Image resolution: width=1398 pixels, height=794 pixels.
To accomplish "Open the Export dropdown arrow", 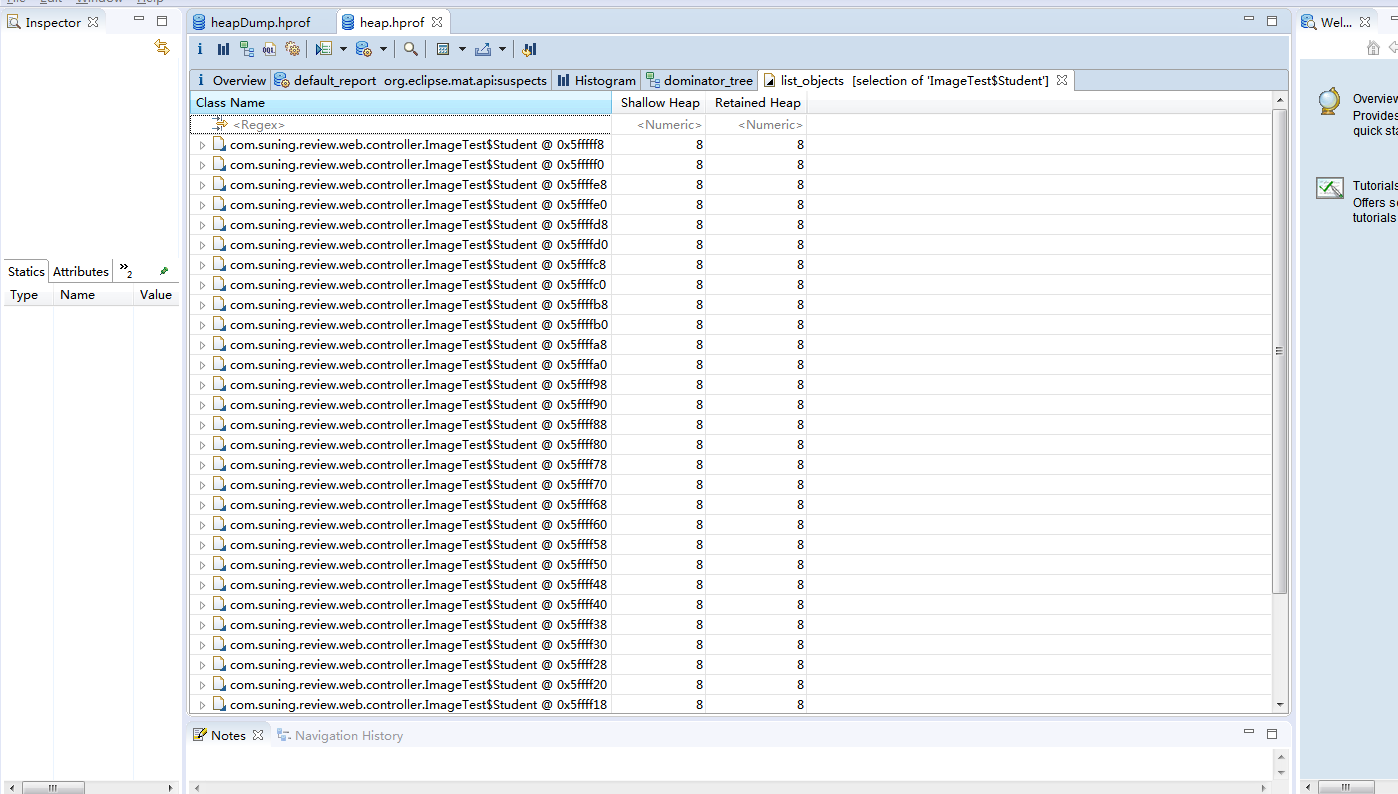I will (502, 49).
